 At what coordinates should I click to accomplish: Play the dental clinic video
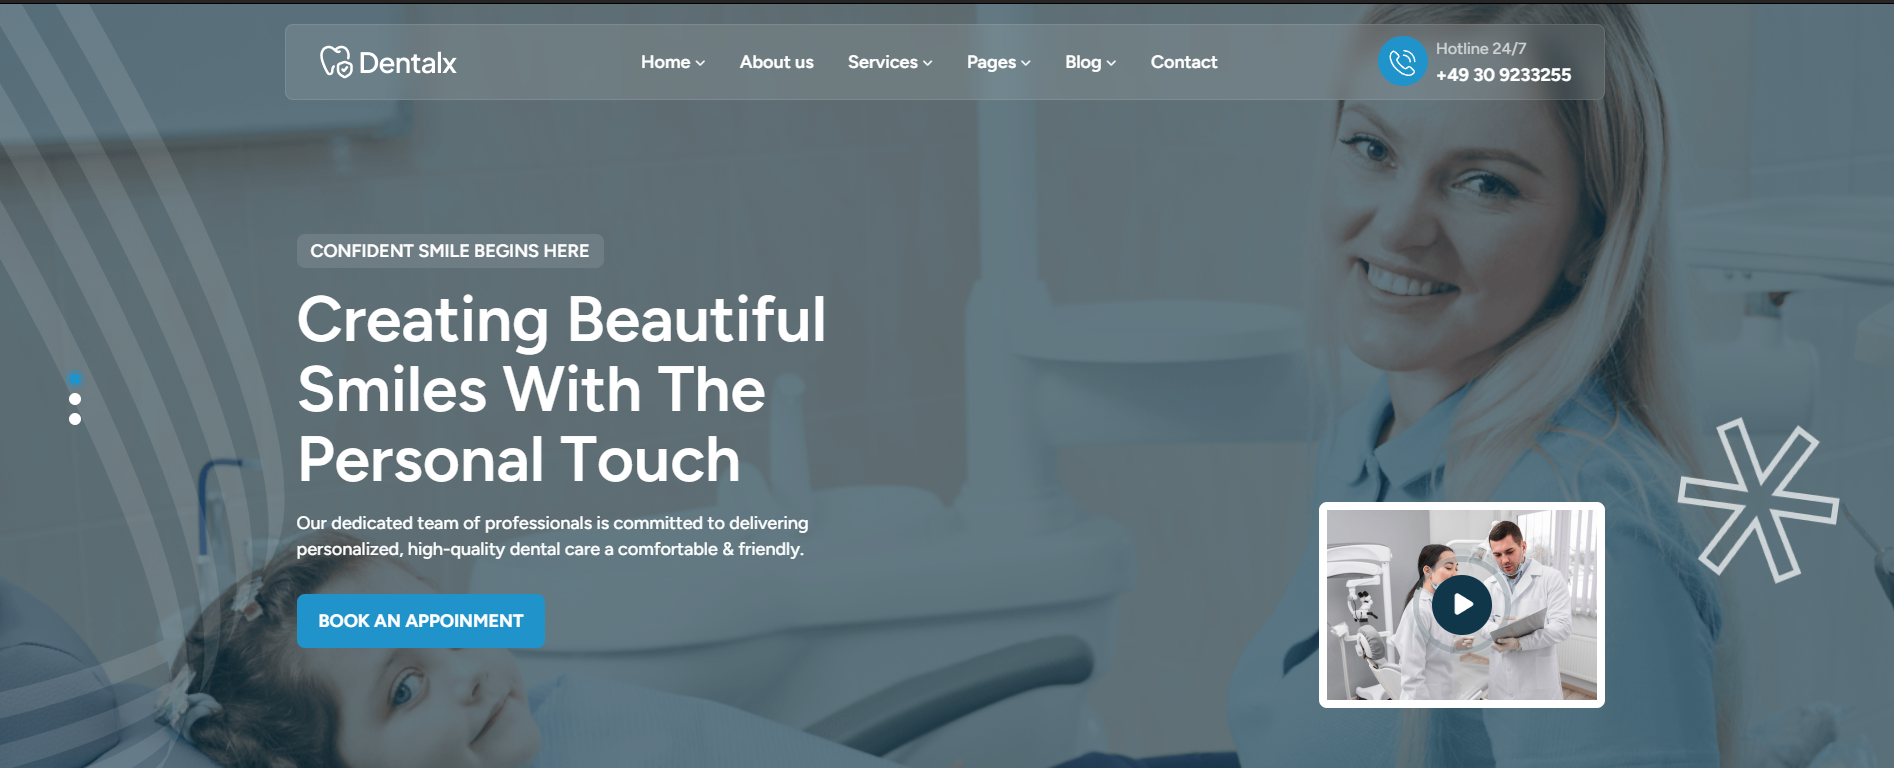click(1462, 604)
